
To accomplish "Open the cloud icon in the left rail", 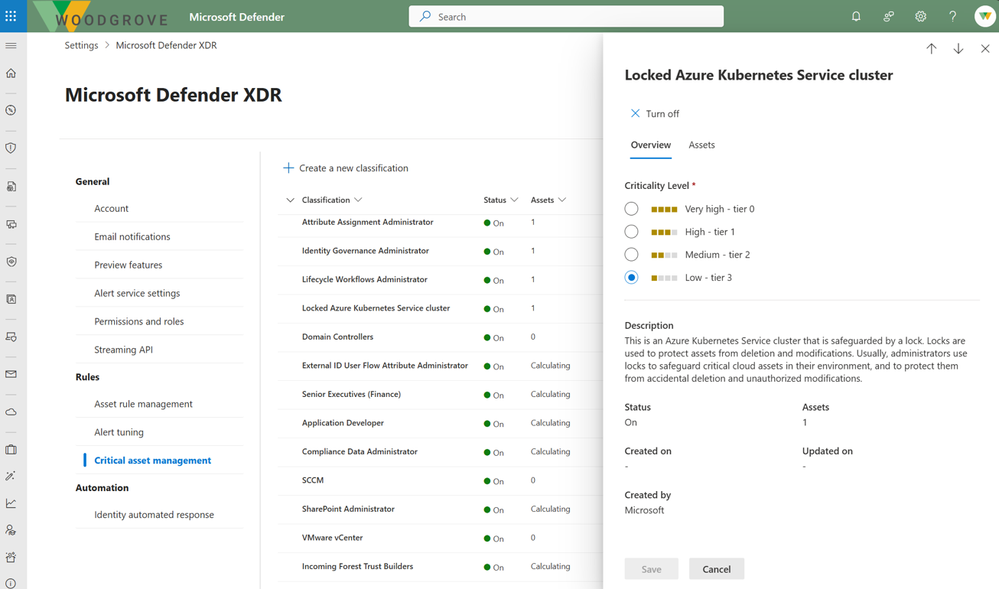I will tap(11, 412).
